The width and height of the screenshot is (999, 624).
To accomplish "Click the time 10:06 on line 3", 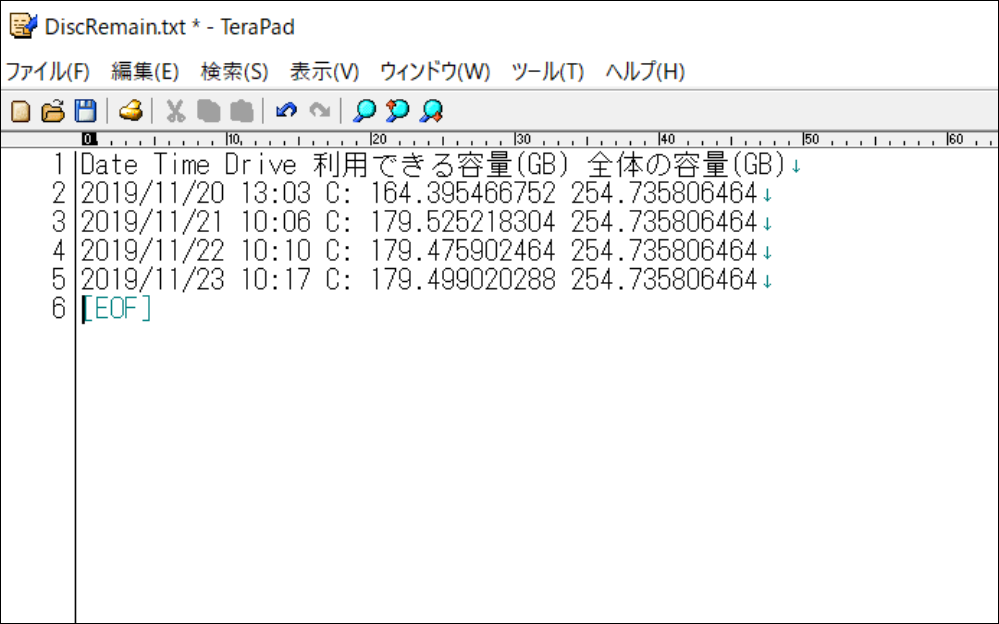I will (x=275, y=222).
